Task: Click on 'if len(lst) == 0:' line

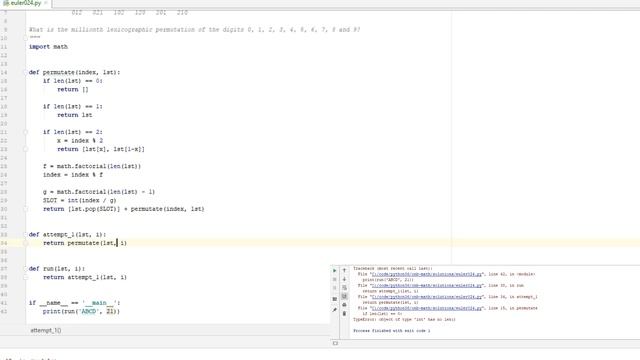Action: click(x=73, y=81)
